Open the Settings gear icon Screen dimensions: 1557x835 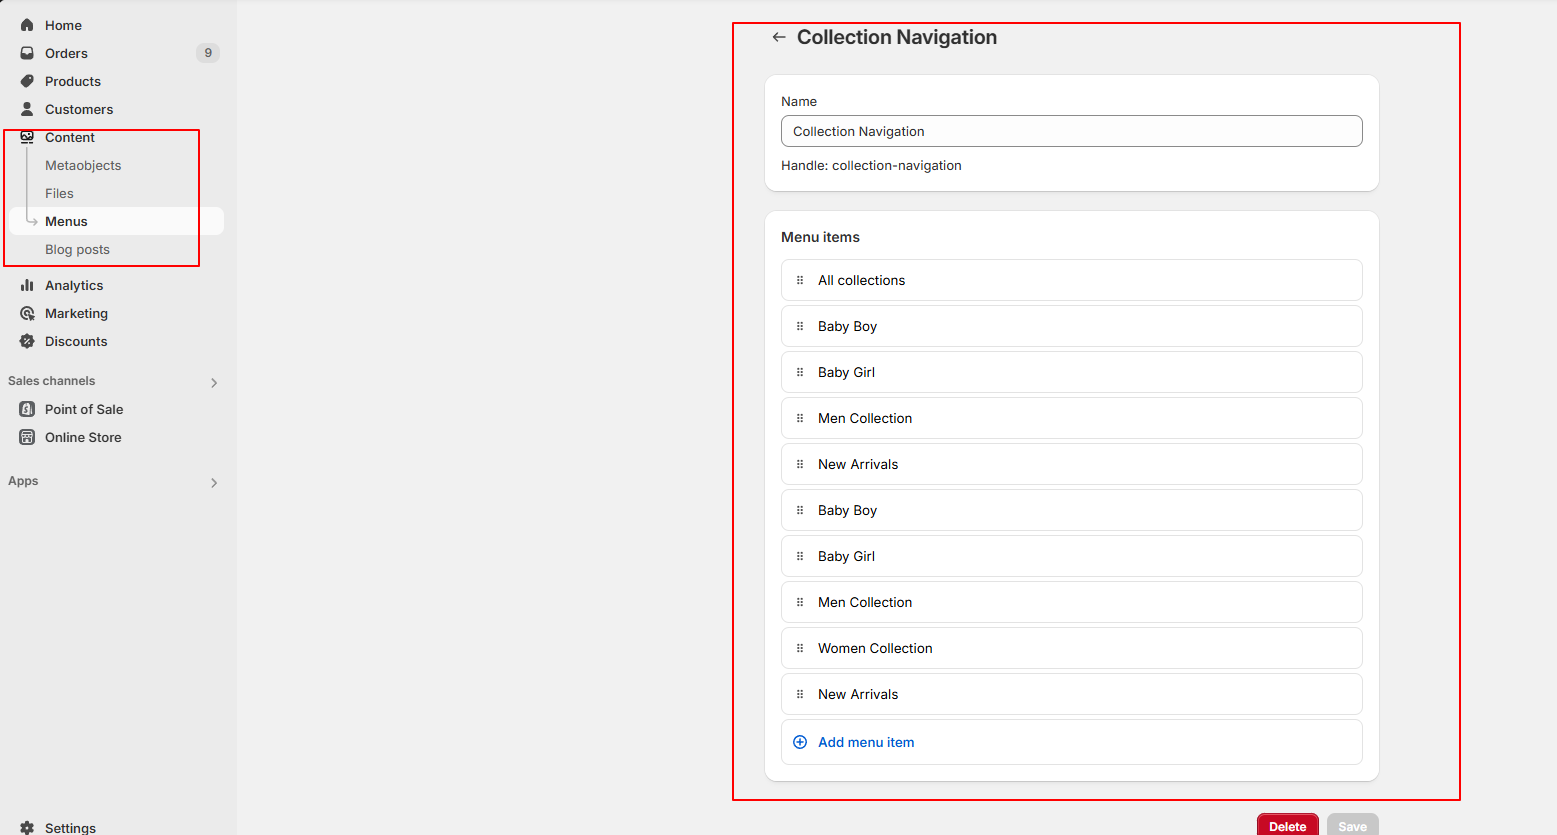(x=28, y=826)
